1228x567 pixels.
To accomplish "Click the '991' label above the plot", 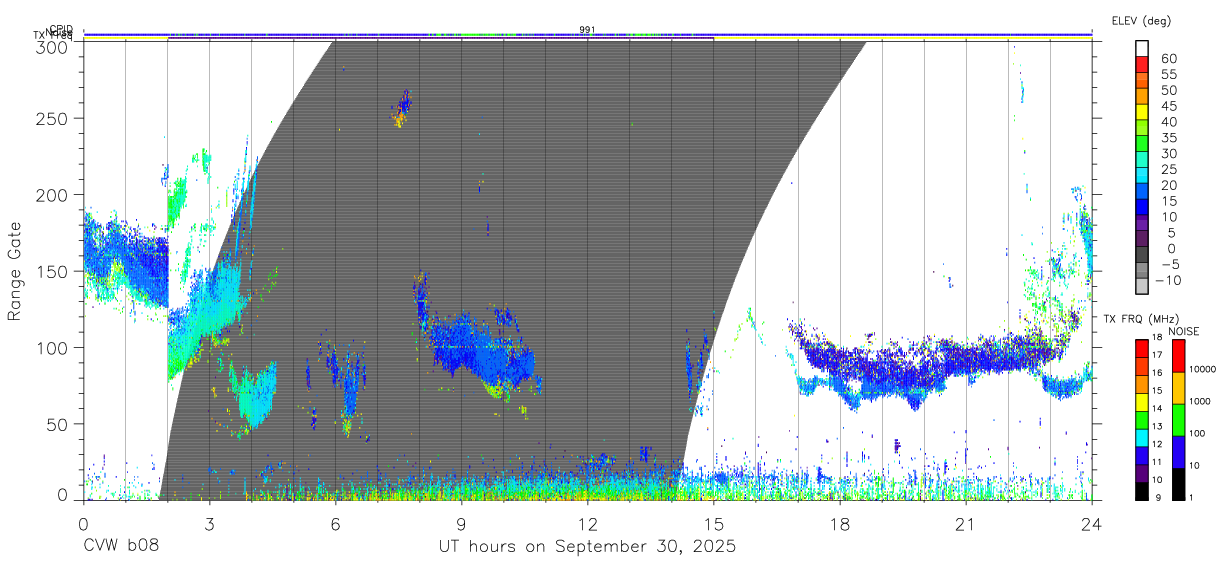I will (x=587, y=30).
